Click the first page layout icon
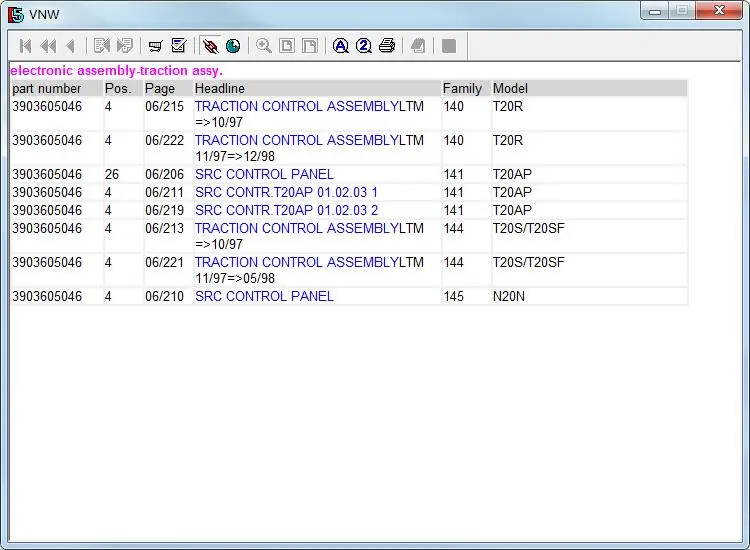 tap(287, 46)
